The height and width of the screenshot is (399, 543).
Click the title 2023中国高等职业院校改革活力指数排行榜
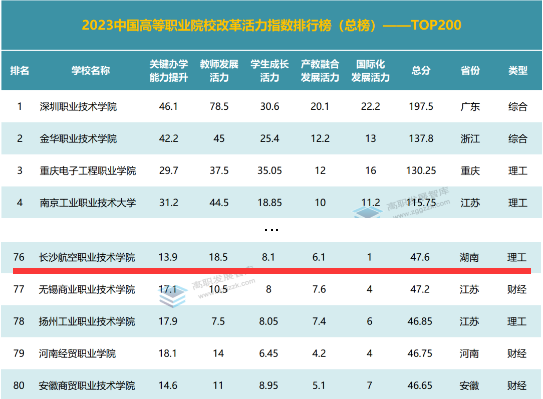207,25
